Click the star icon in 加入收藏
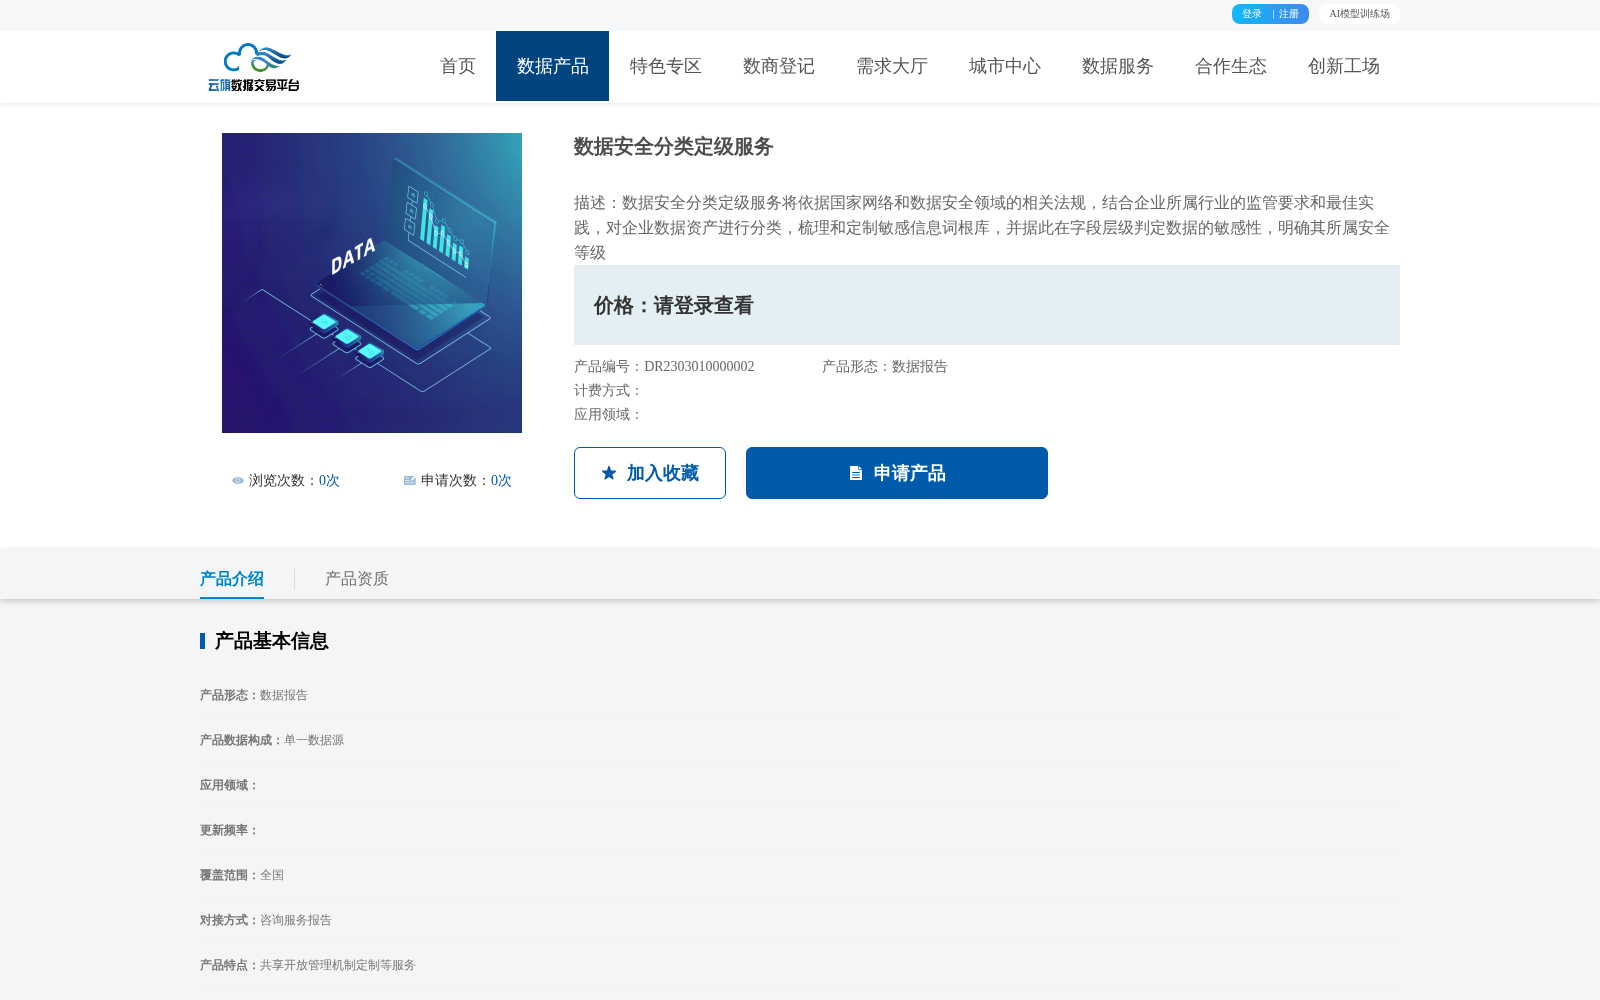The height and width of the screenshot is (1000, 1600). pyautogui.click(x=609, y=473)
